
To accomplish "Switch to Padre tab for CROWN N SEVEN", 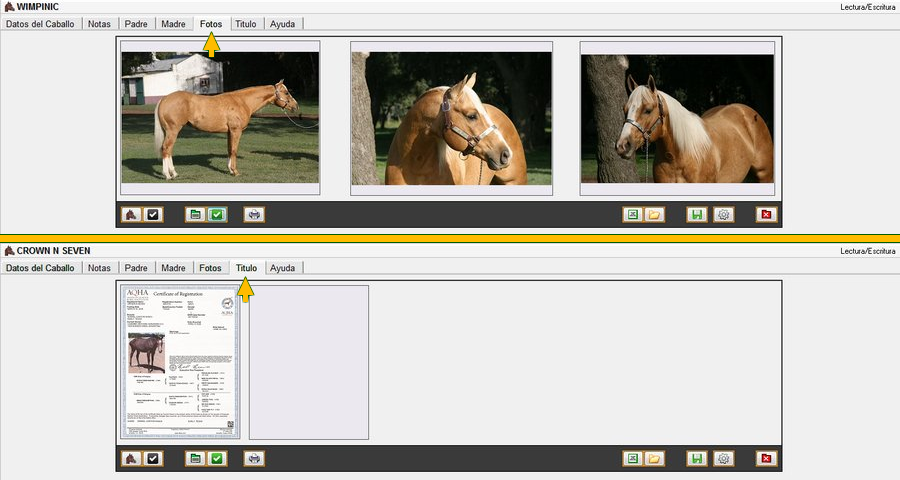I will coord(136,268).
